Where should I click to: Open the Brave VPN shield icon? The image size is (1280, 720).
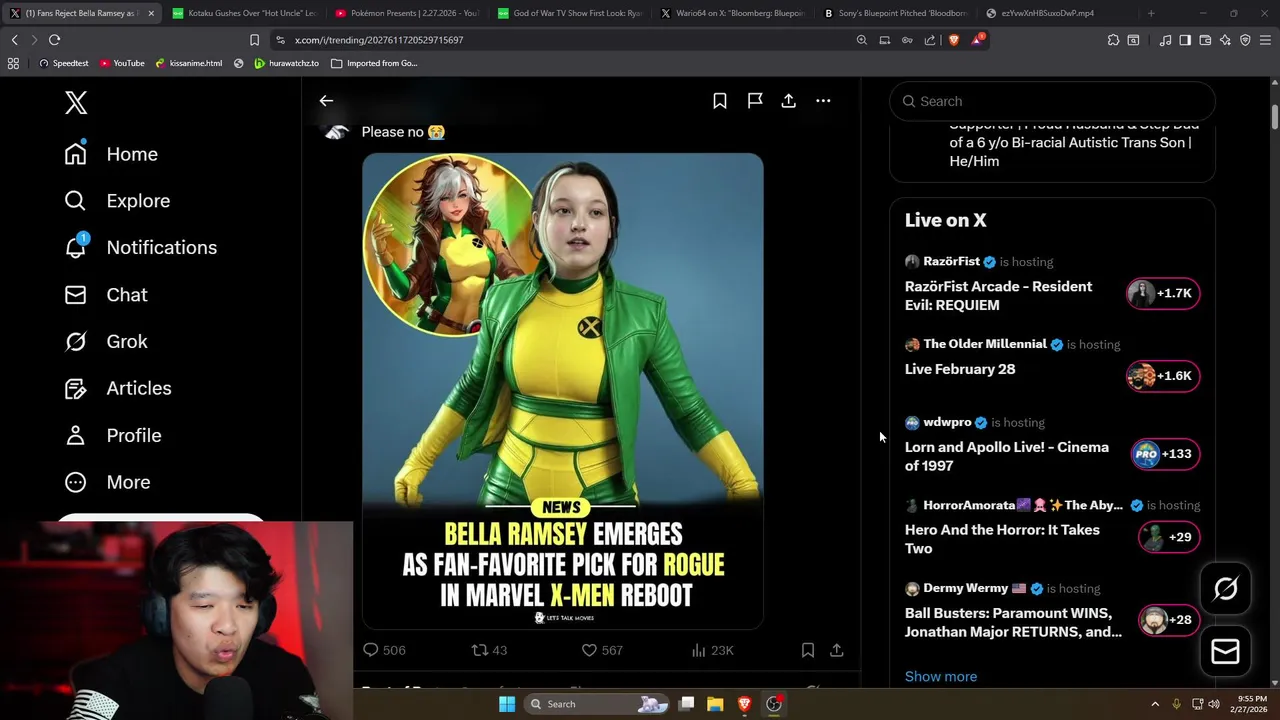click(1245, 40)
